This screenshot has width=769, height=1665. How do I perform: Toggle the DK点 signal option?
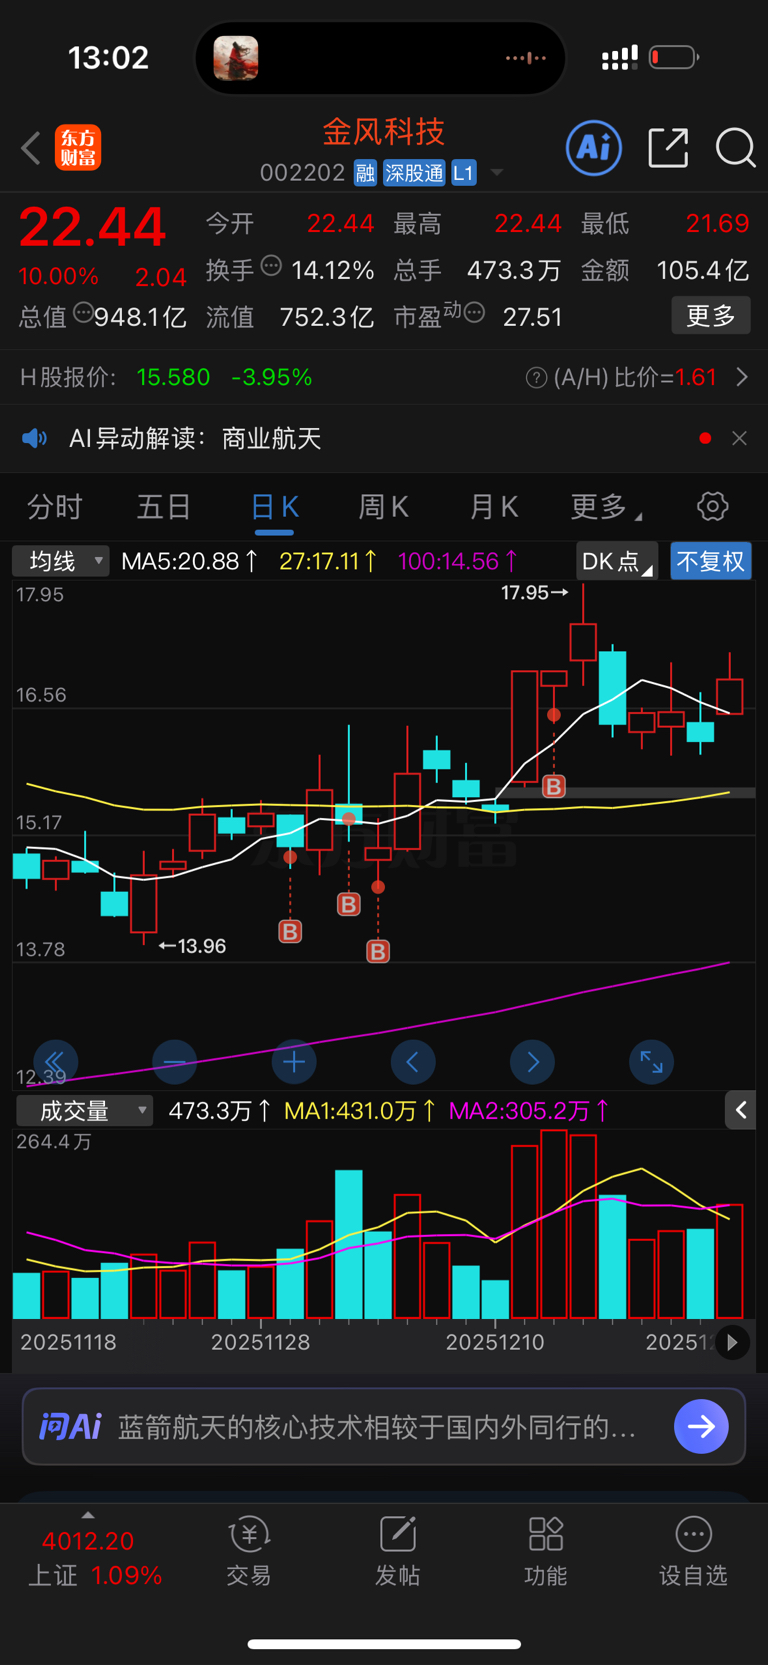click(x=617, y=561)
